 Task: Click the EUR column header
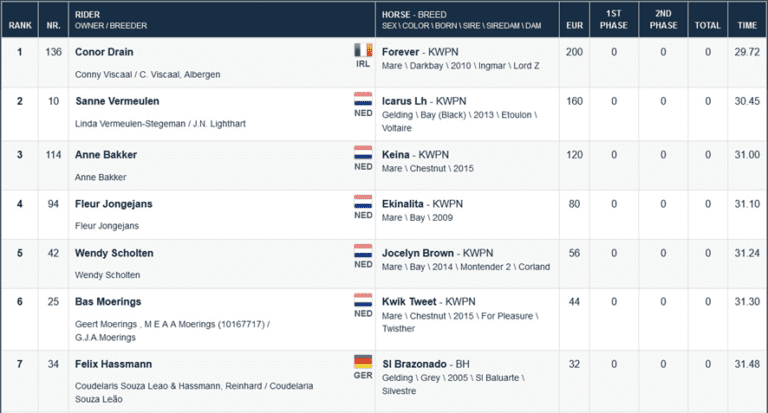click(x=575, y=25)
